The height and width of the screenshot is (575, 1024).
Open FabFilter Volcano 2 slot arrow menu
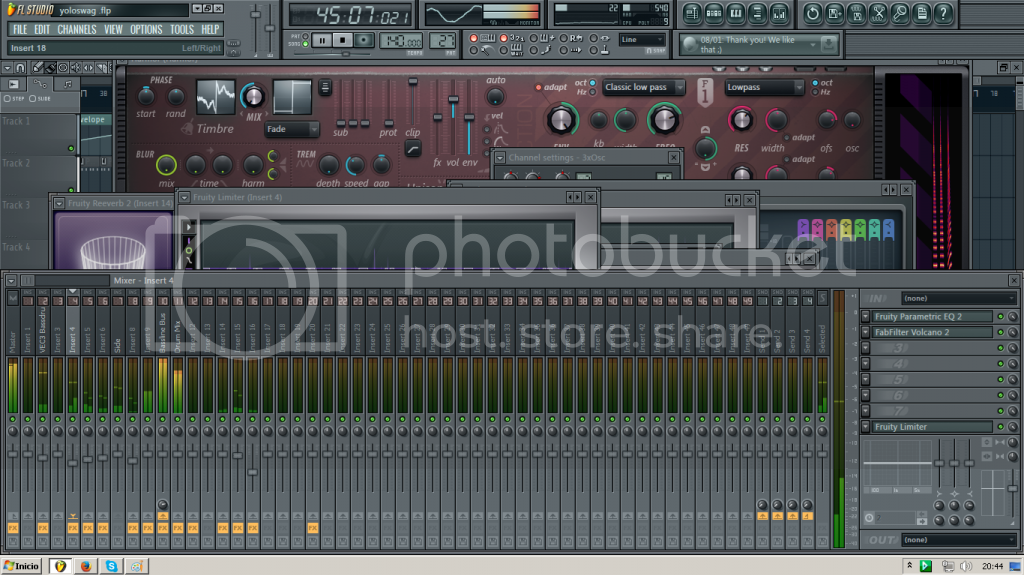click(865, 332)
